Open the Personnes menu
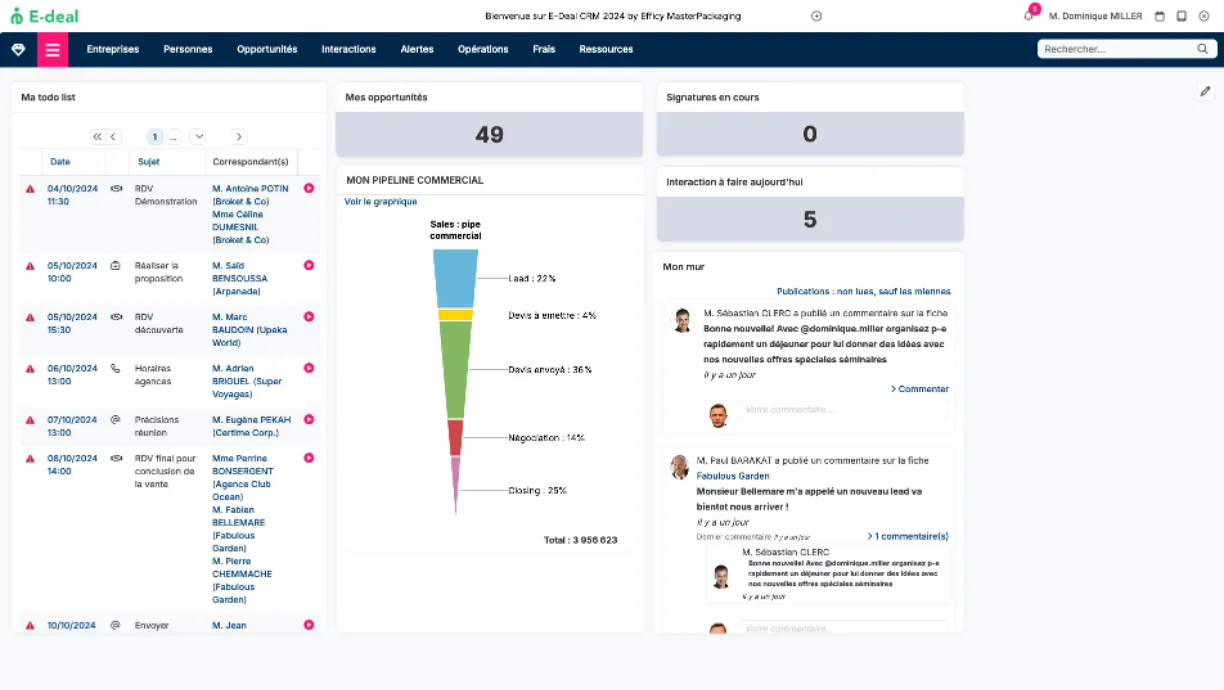The height and width of the screenshot is (690, 1224). (x=188, y=49)
